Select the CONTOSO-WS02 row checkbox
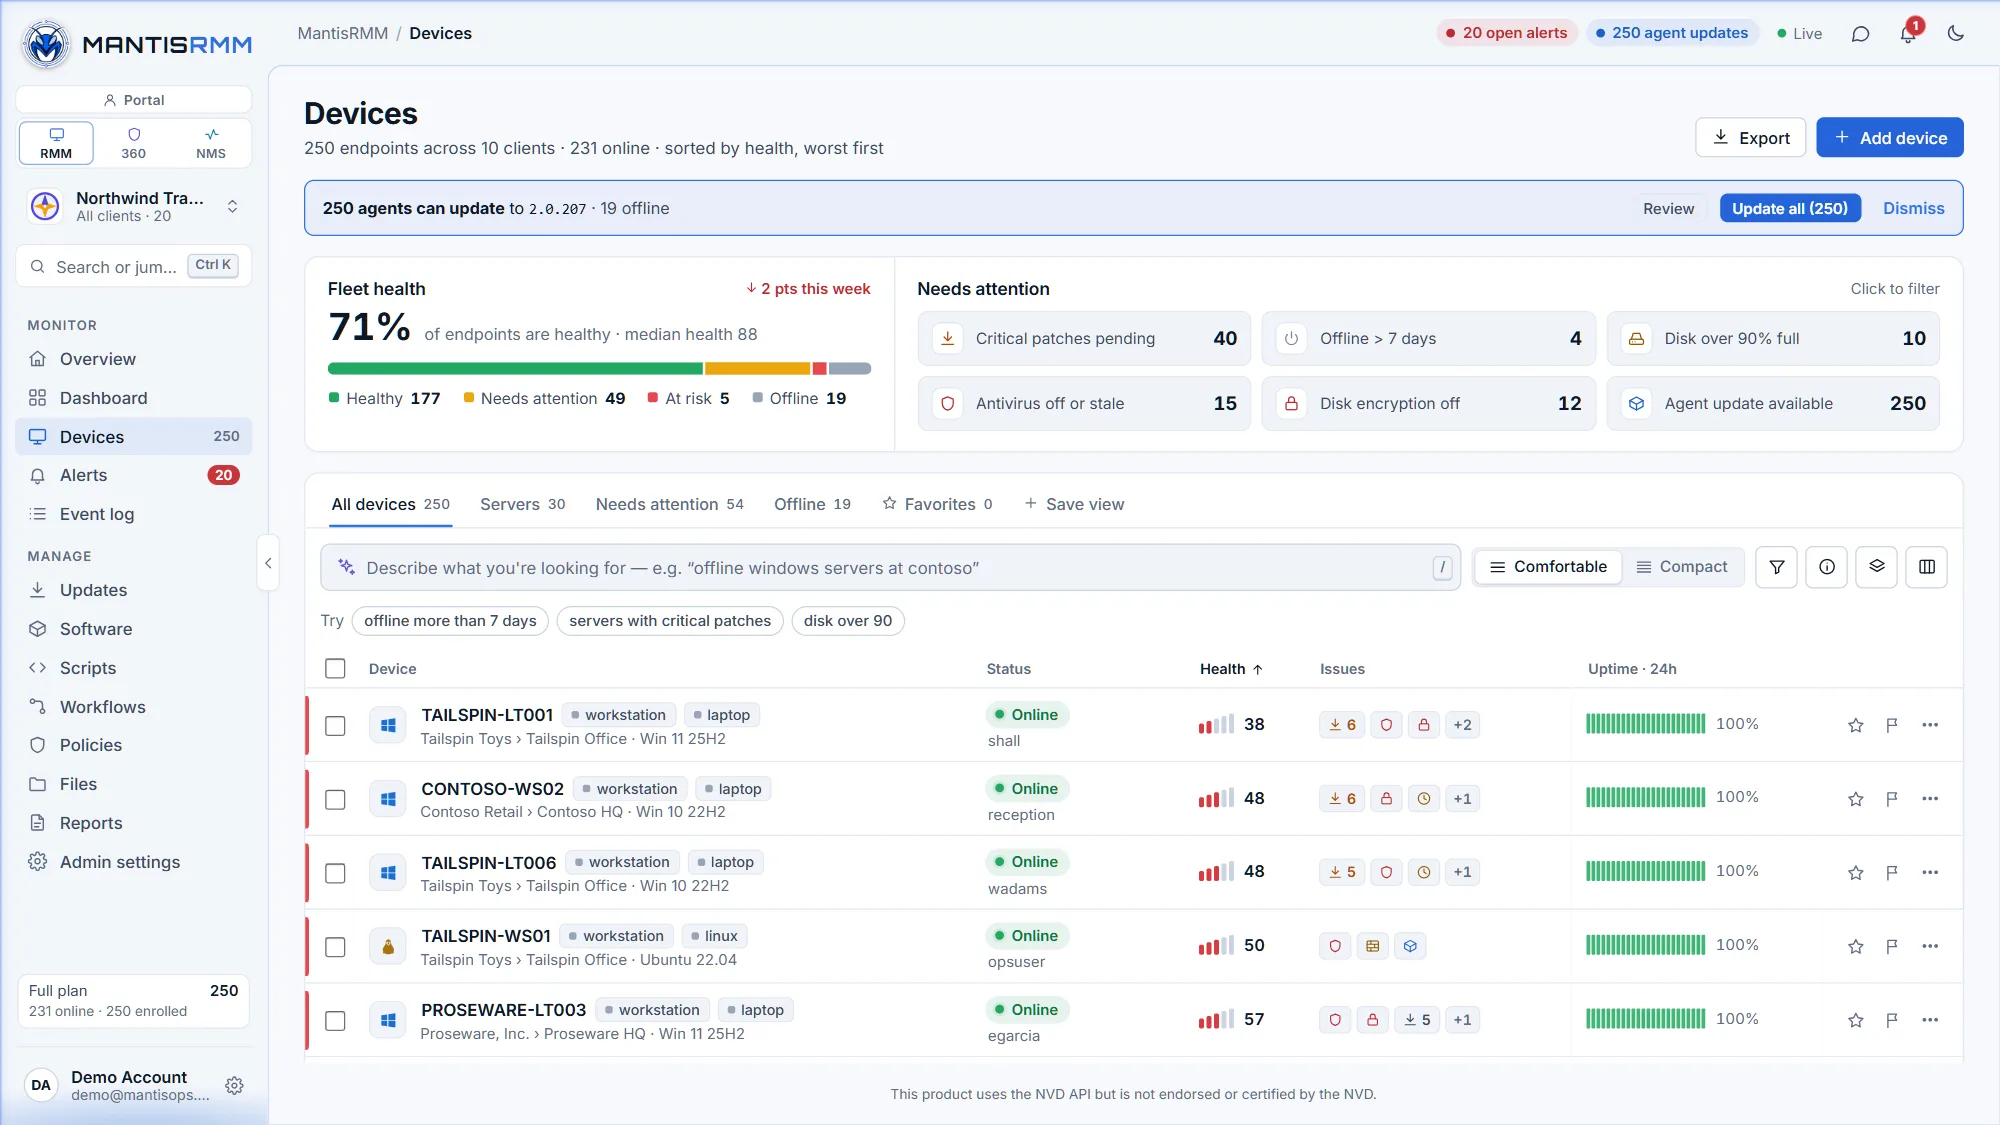Image resolution: width=2000 pixels, height=1125 pixels. 335,800
